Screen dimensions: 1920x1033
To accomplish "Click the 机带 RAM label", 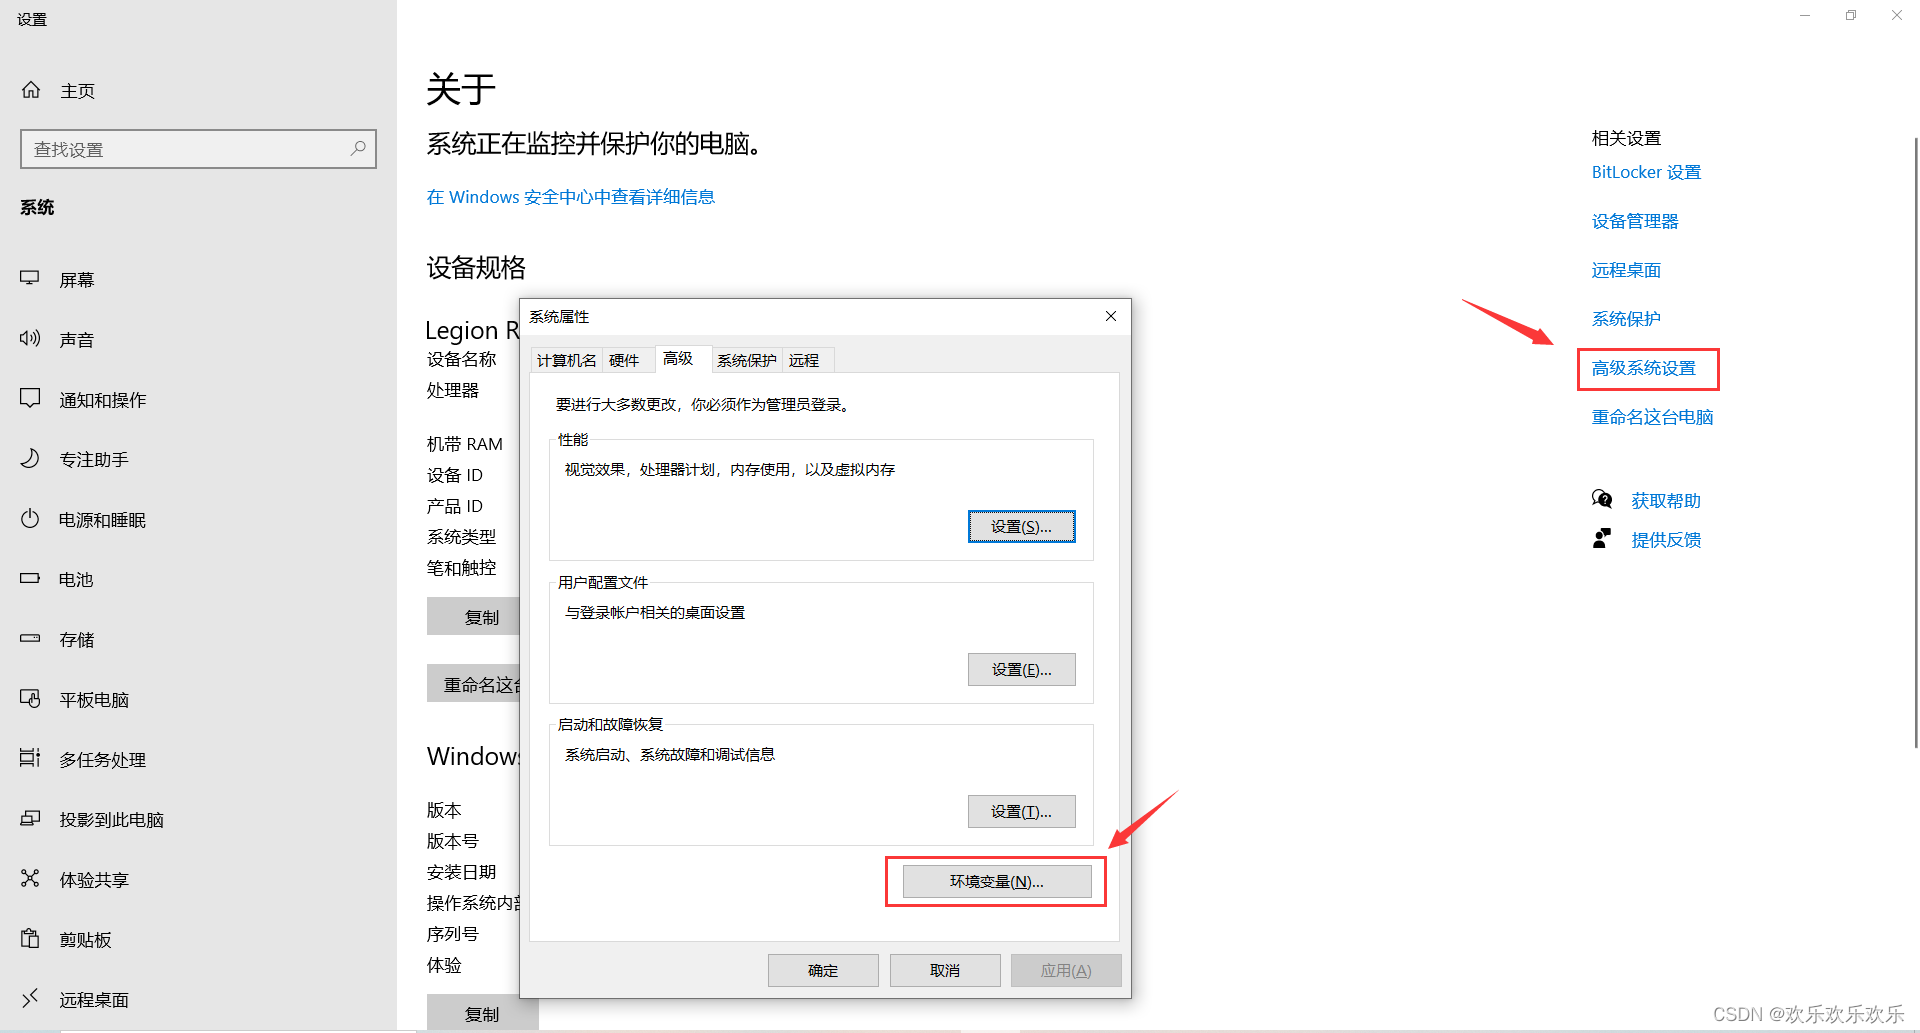I will pyautogui.click(x=465, y=444).
